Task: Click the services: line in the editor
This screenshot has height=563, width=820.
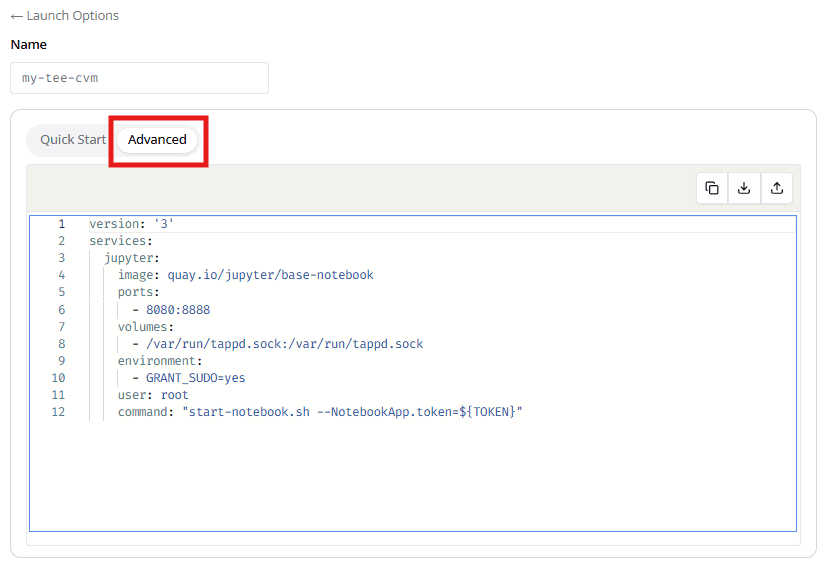Action: coord(120,241)
